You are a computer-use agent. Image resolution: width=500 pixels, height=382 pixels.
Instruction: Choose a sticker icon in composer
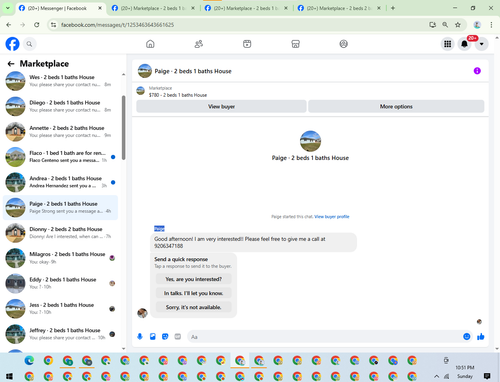165,337
